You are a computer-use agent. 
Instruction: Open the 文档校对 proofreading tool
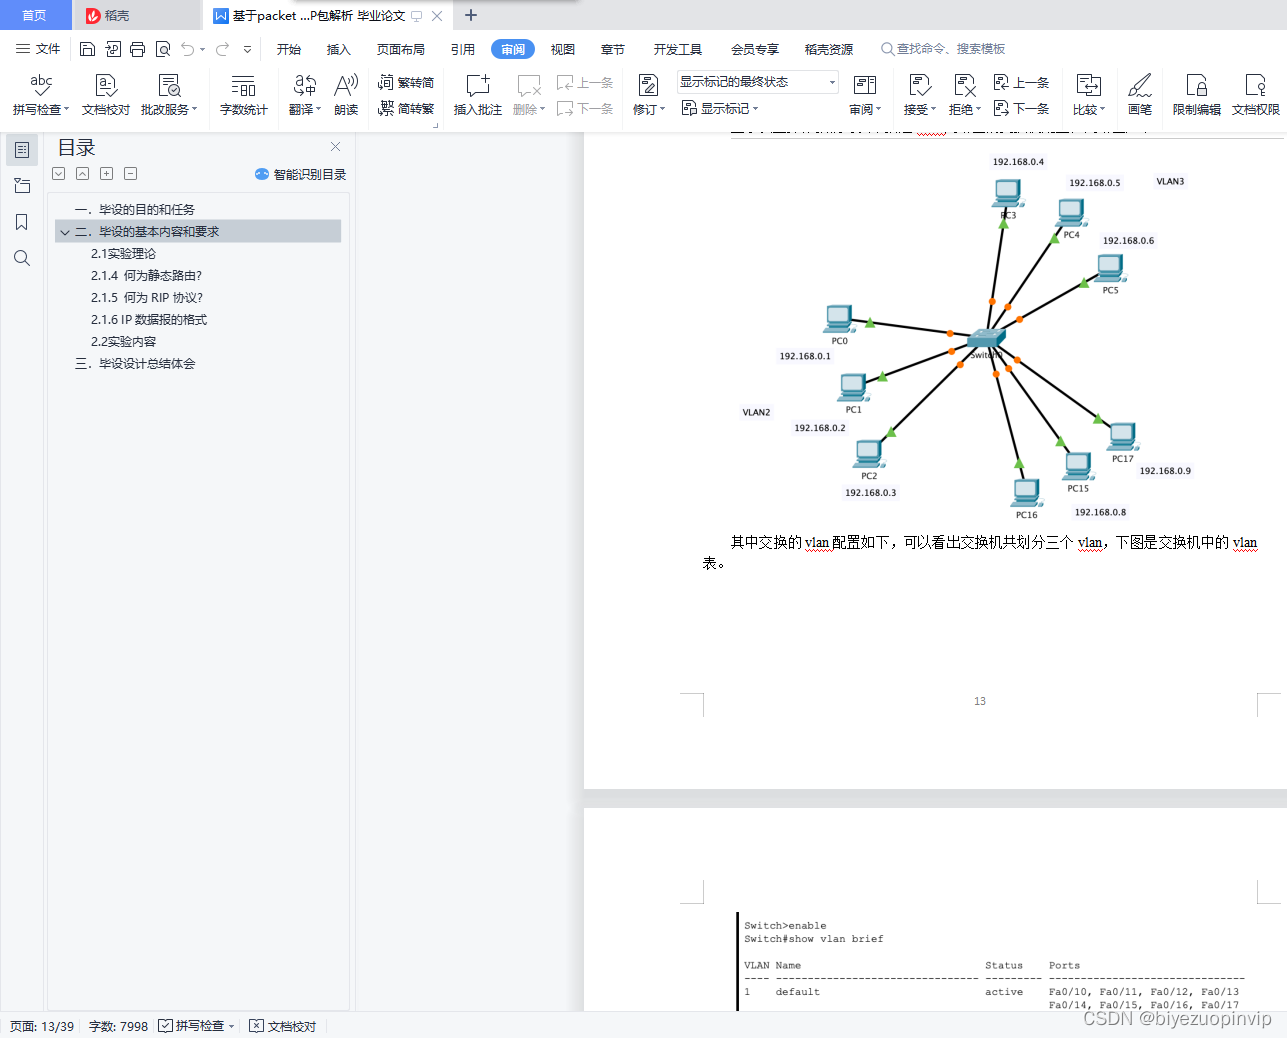pos(104,95)
